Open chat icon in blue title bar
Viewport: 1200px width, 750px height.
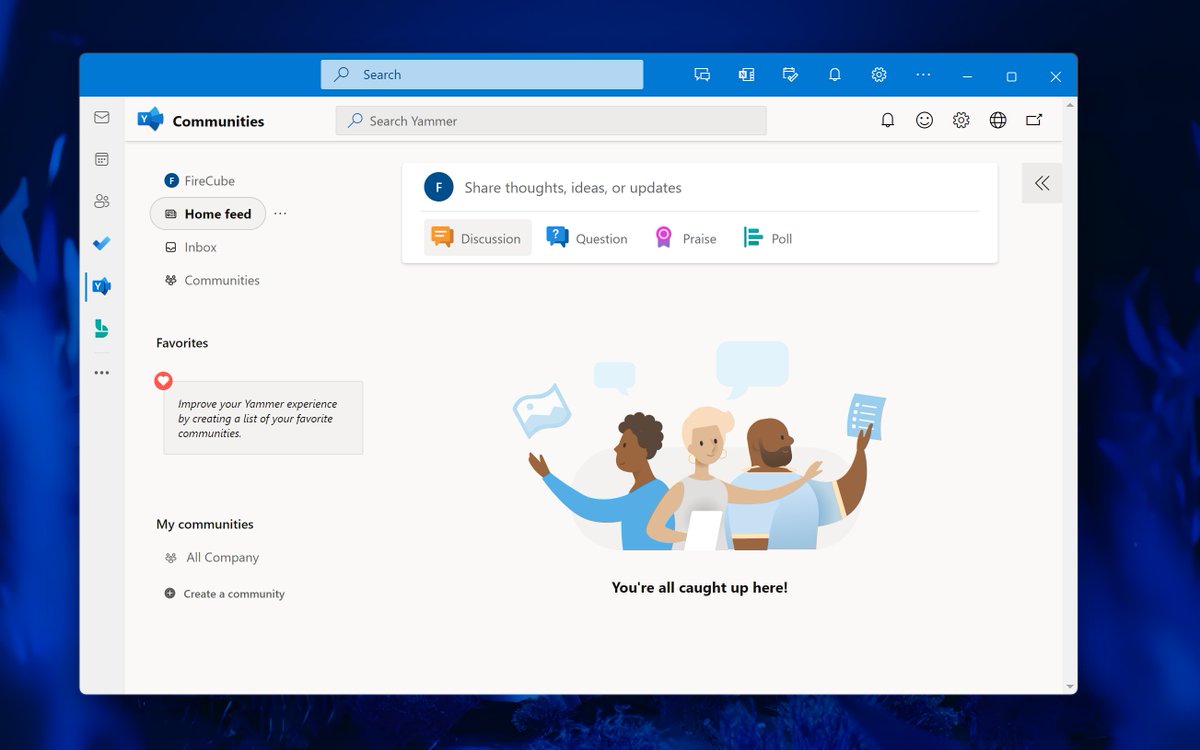(x=702, y=75)
